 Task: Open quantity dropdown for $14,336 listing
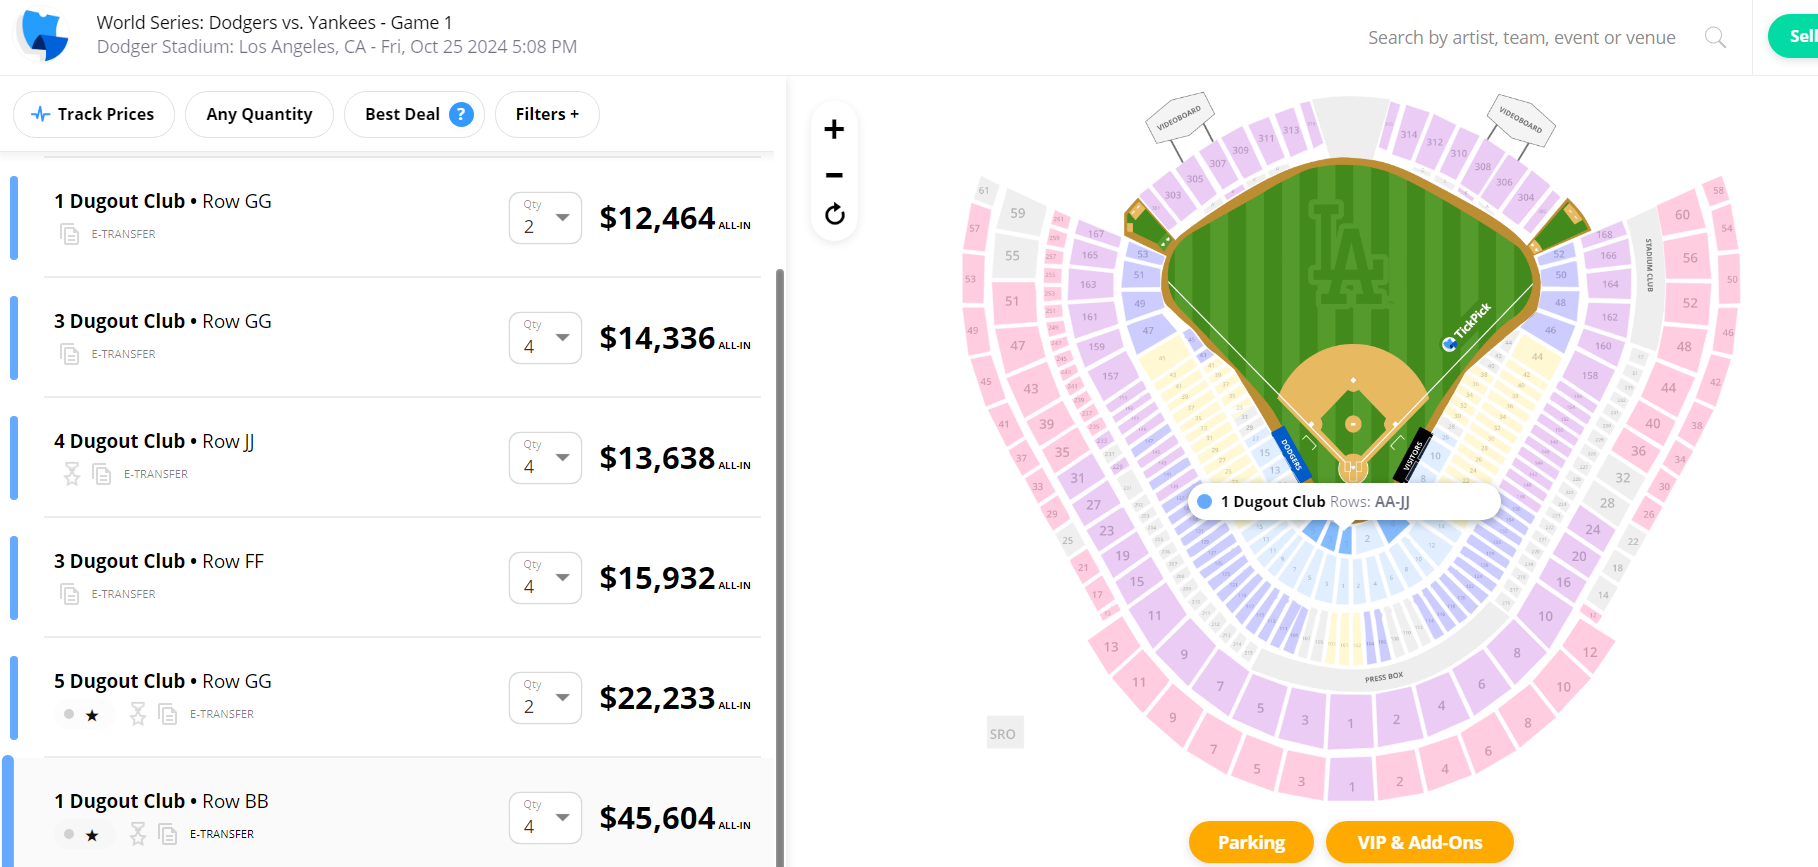(545, 338)
